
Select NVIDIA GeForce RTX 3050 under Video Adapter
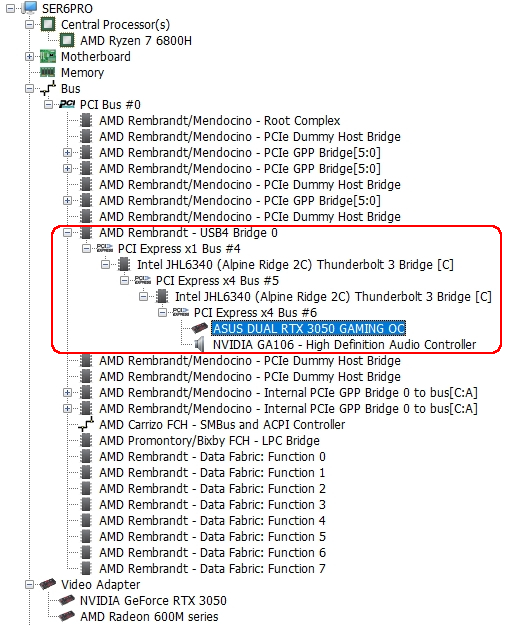[x=153, y=600]
